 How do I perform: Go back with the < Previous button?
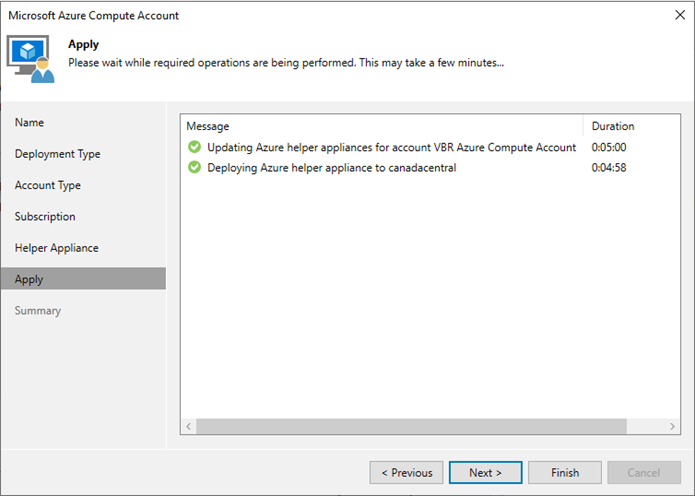(406, 473)
